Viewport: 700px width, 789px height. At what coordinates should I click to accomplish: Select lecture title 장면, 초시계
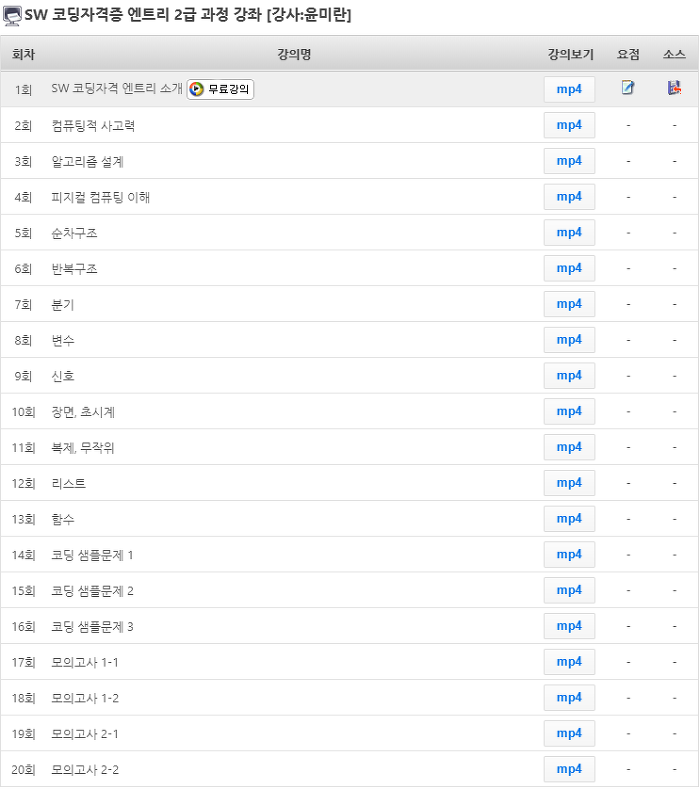point(83,412)
